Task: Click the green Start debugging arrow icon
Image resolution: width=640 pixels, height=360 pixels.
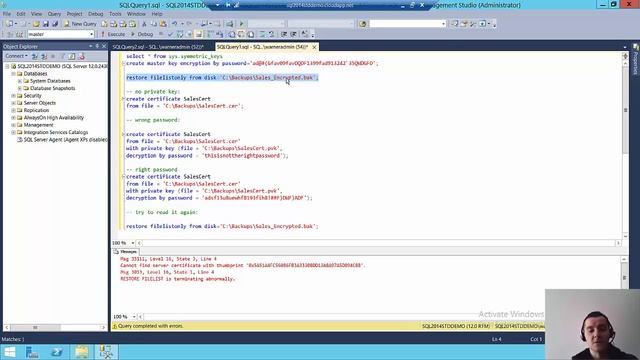Action: pos(241,24)
